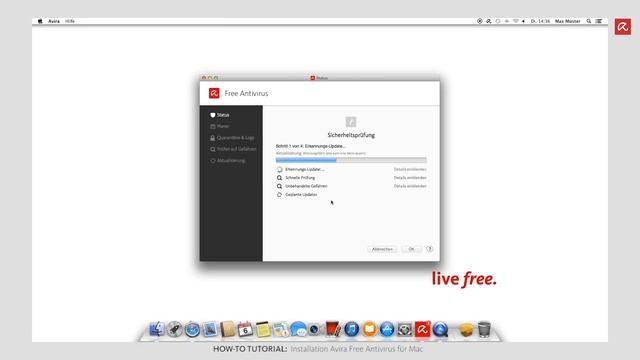Open Prüfen auf Gefahren in sidebar
Image resolution: width=640 pixels, height=360 pixels.
click(x=233, y=149)
